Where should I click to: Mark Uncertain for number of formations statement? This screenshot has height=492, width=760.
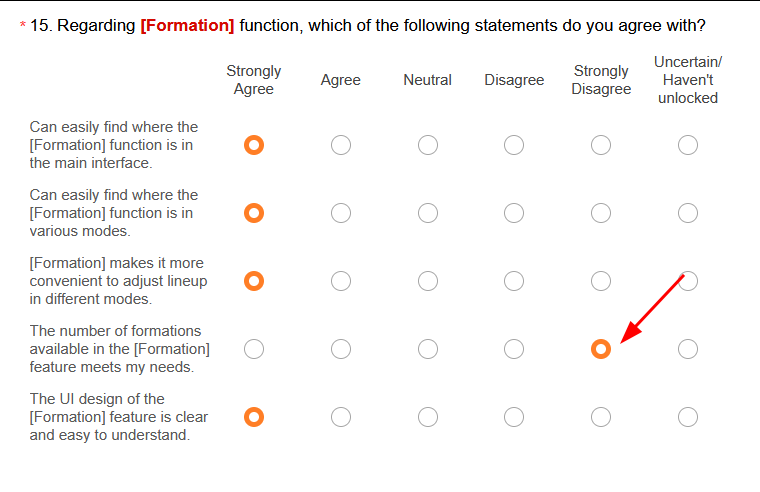688,349
